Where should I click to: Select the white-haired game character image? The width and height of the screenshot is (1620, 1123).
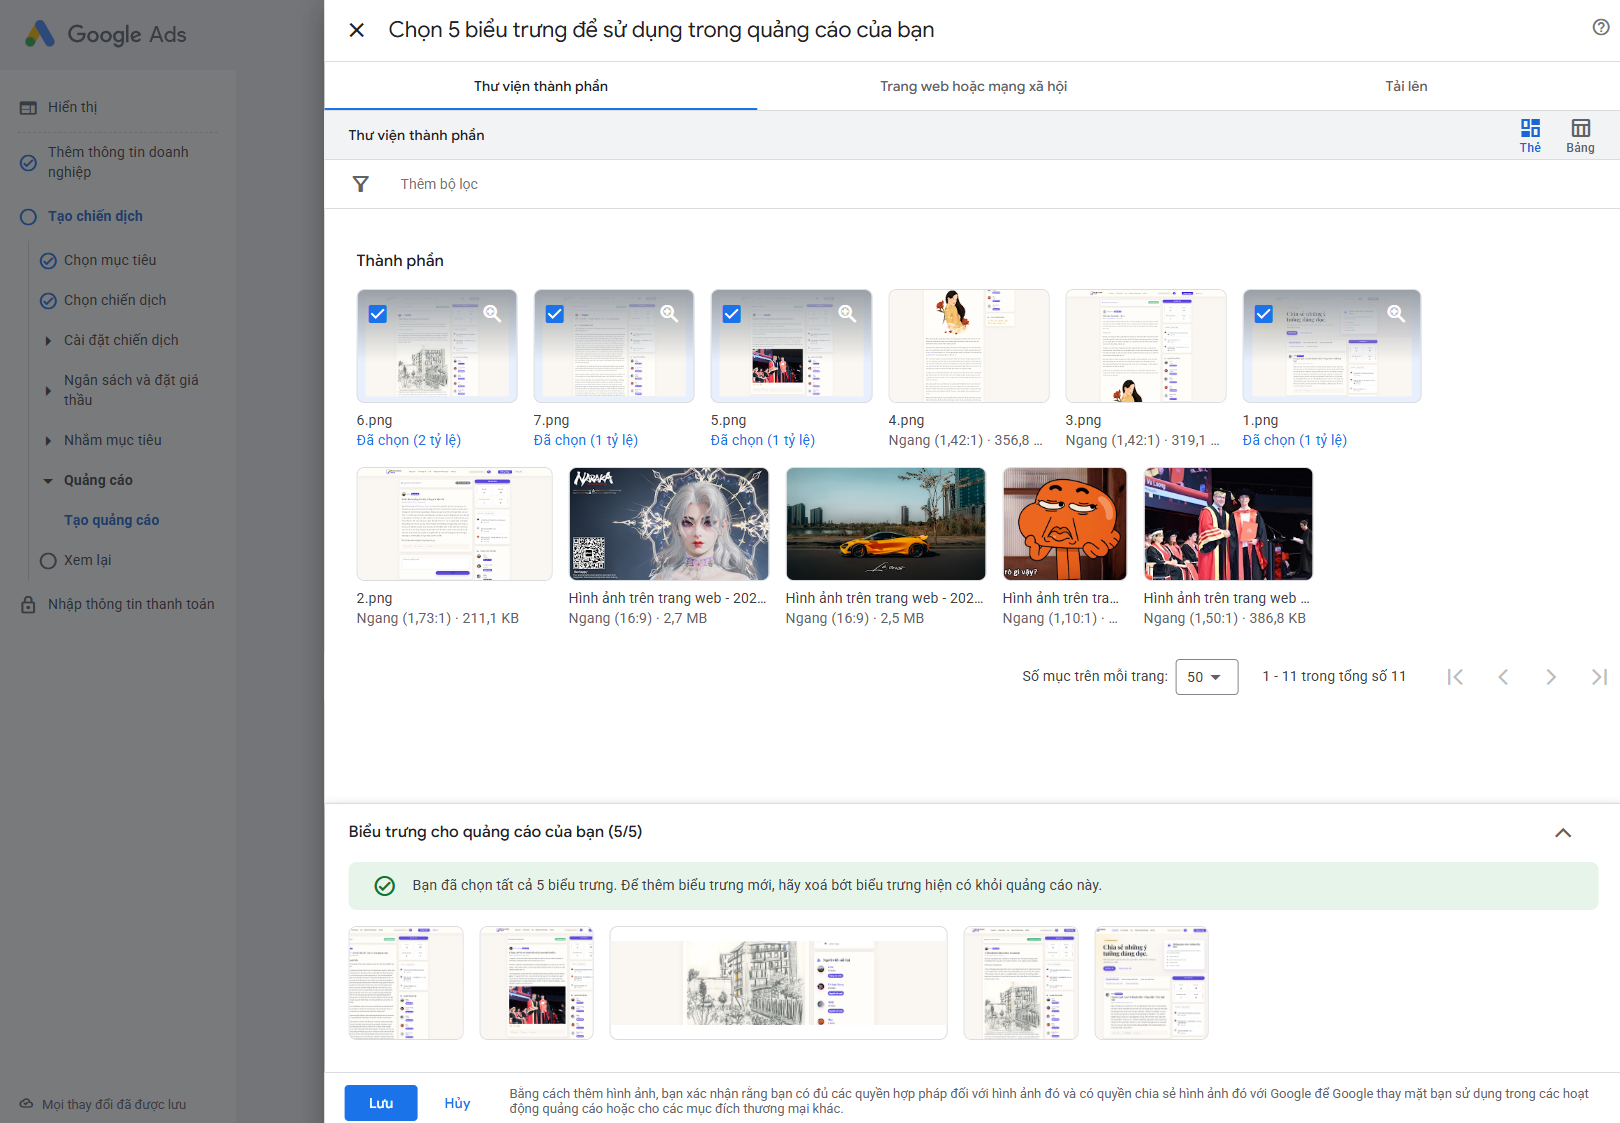click(669, 524)
